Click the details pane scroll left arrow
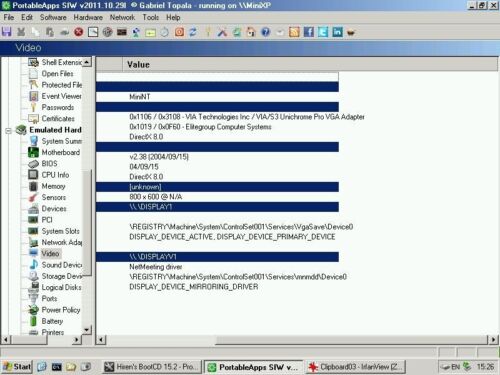This screenshot has height=375, width=500. (x=101, y=340)
